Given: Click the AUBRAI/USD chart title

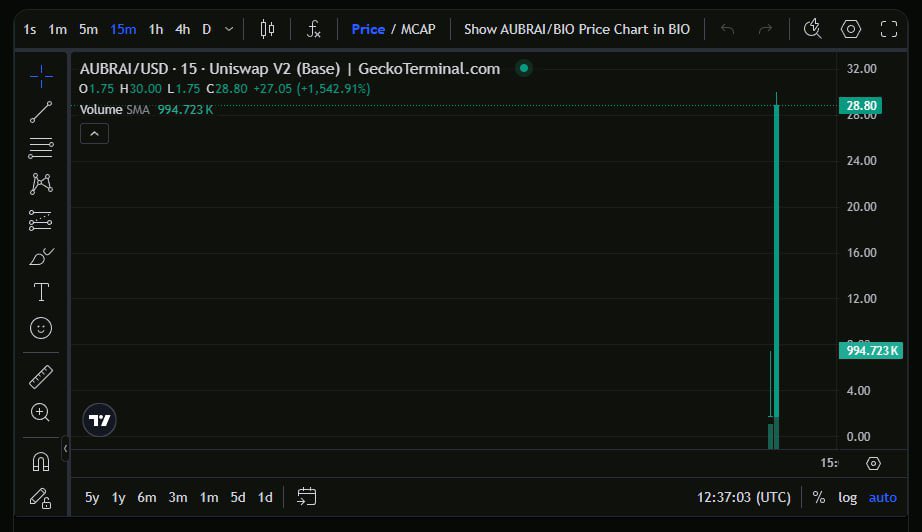Looking at the screenshot, I should click(290, 69).
